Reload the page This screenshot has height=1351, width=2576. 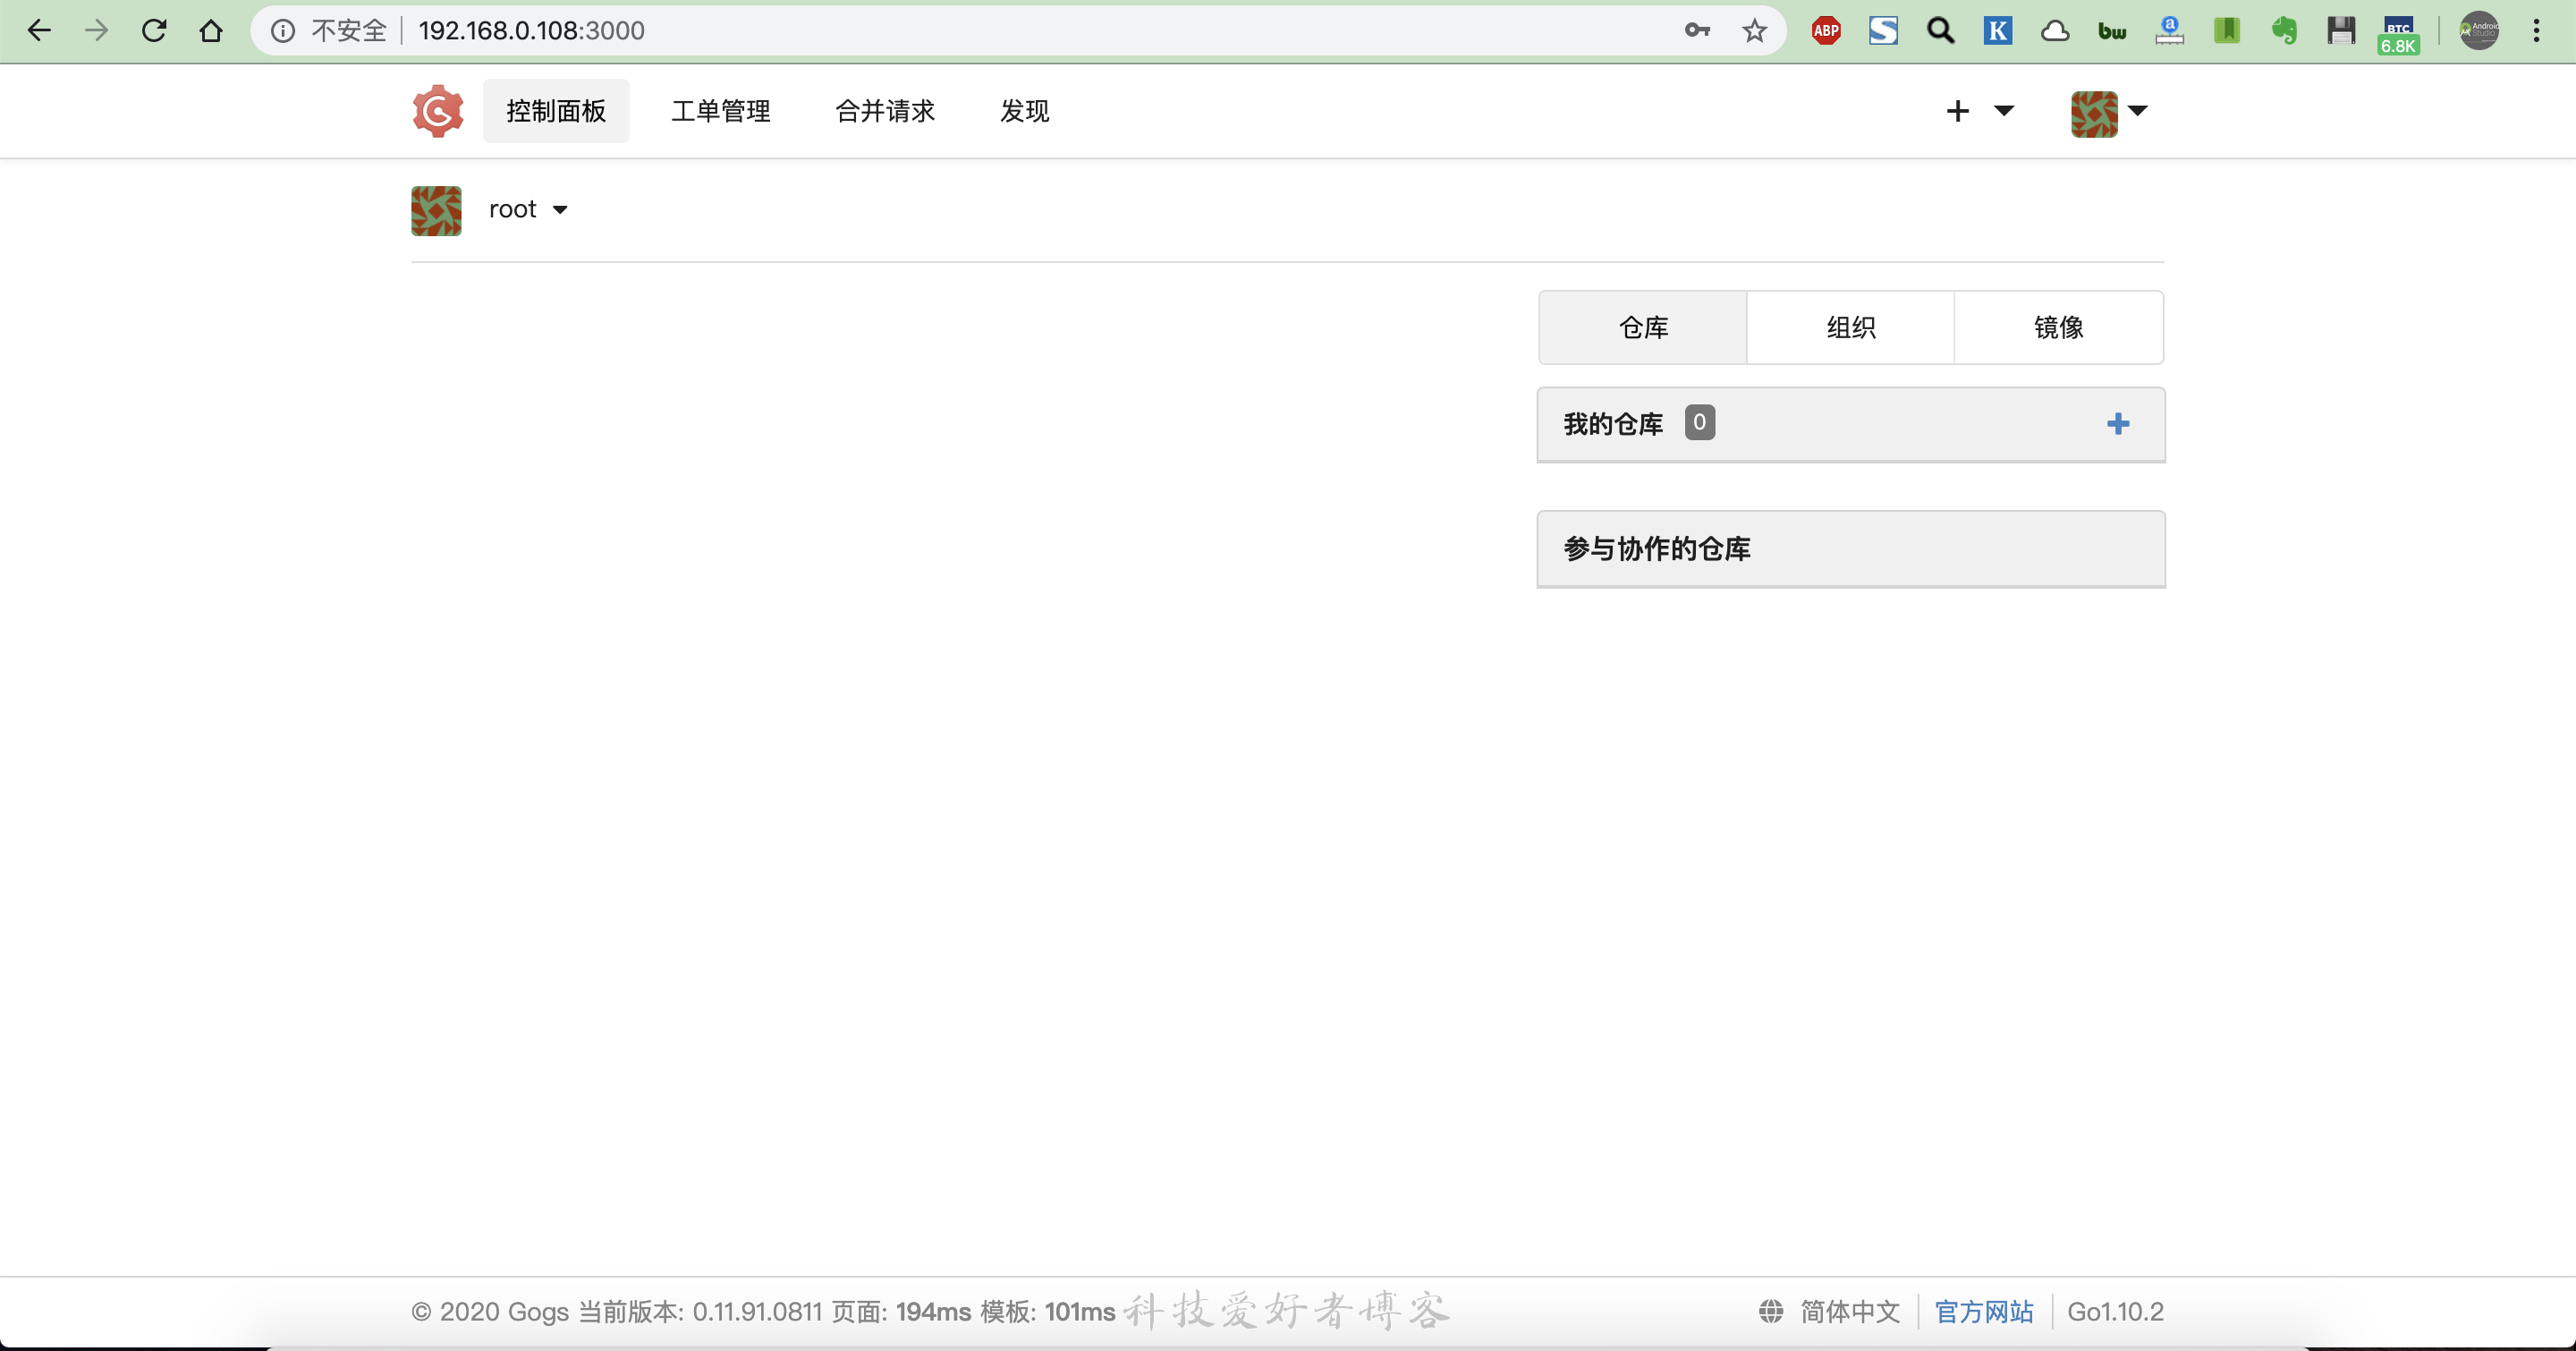(153, 31)
